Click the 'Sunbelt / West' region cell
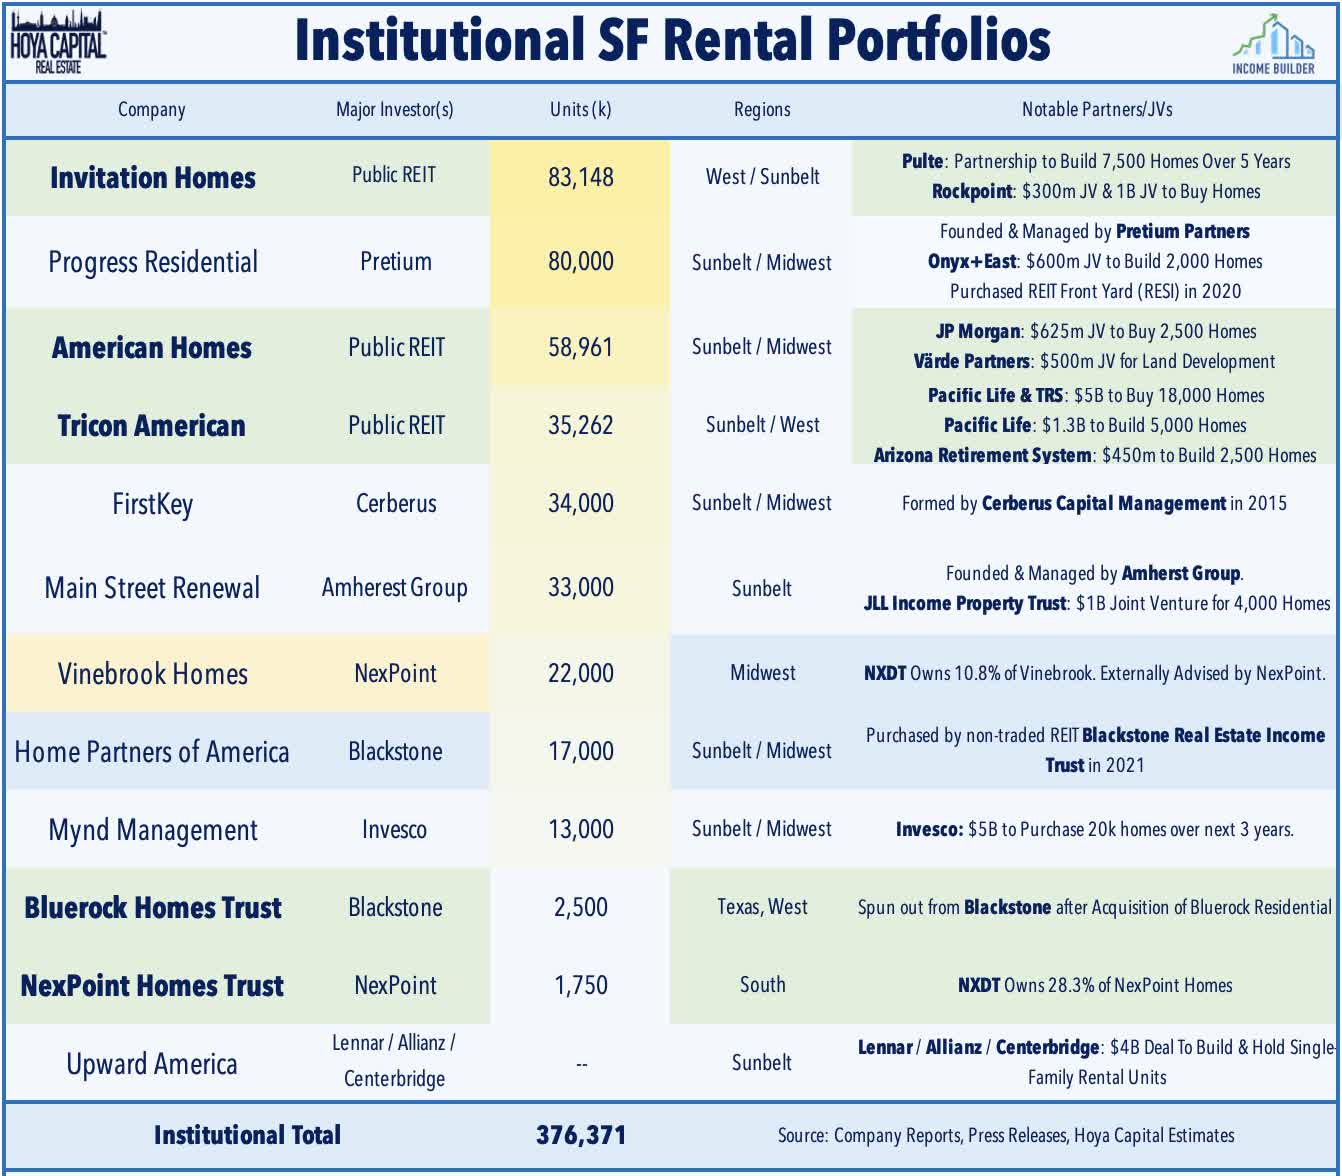Screen dimensions: 1342x1176 pyautogui.click(x=762, y=425)
